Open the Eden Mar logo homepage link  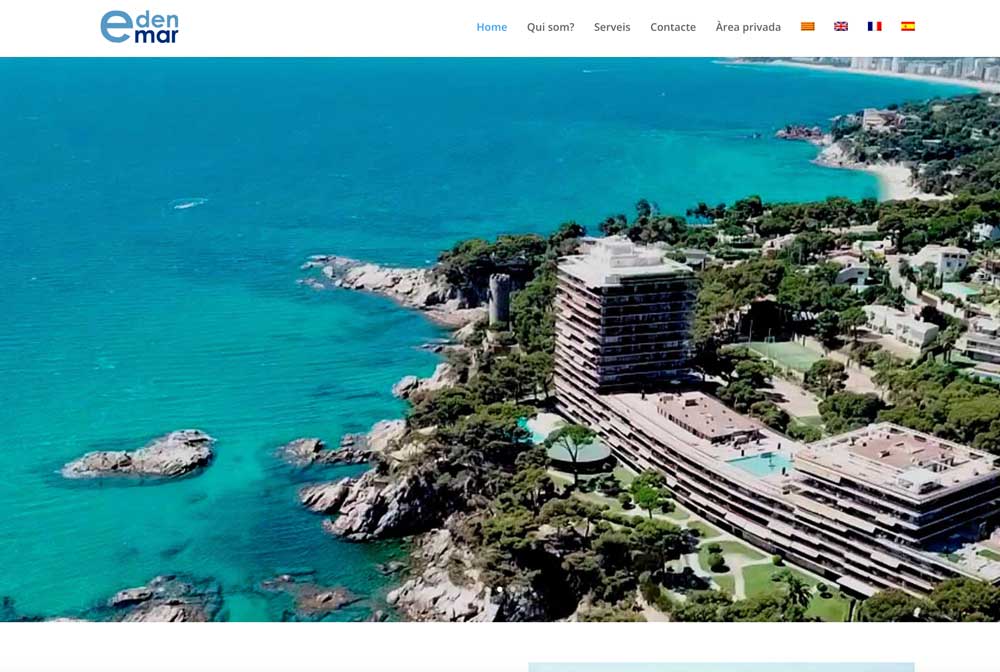140,27
